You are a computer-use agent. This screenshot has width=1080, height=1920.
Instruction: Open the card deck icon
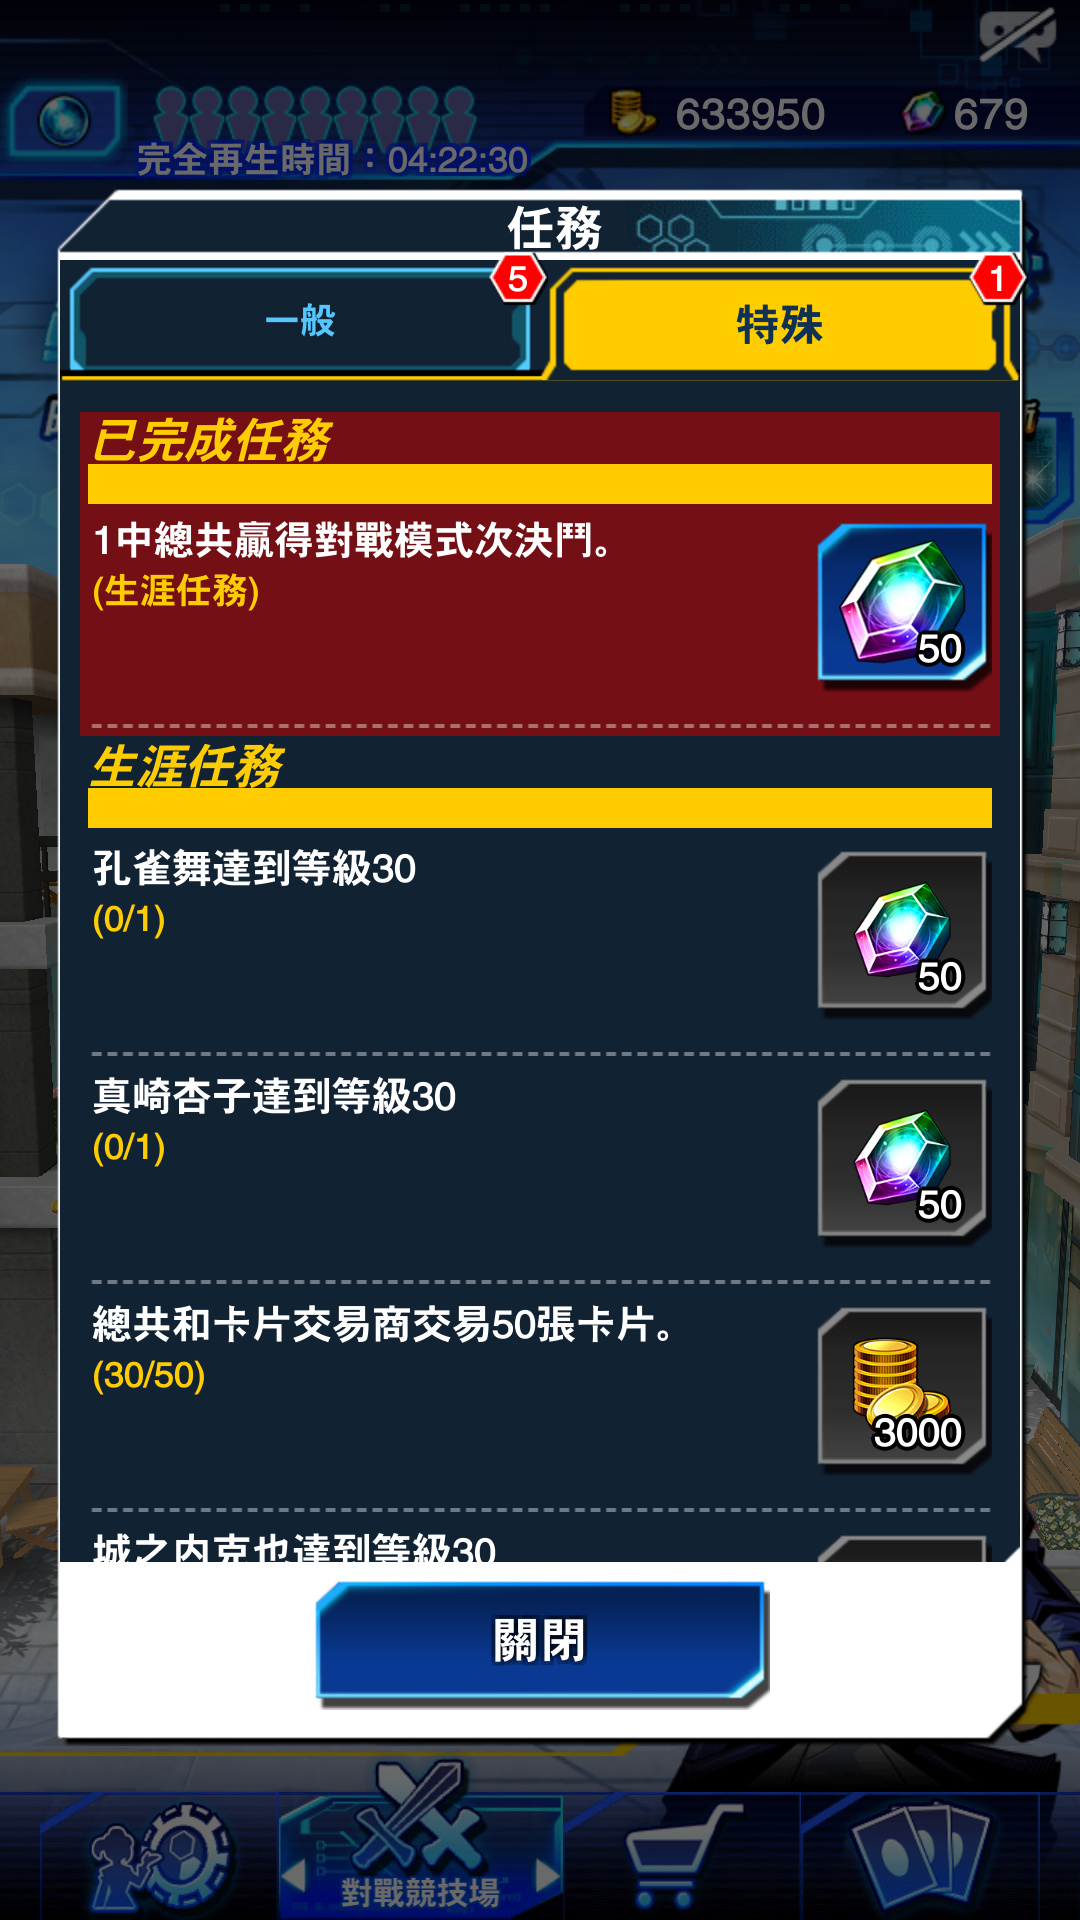pyautogui.click(x=920, y=1857)
